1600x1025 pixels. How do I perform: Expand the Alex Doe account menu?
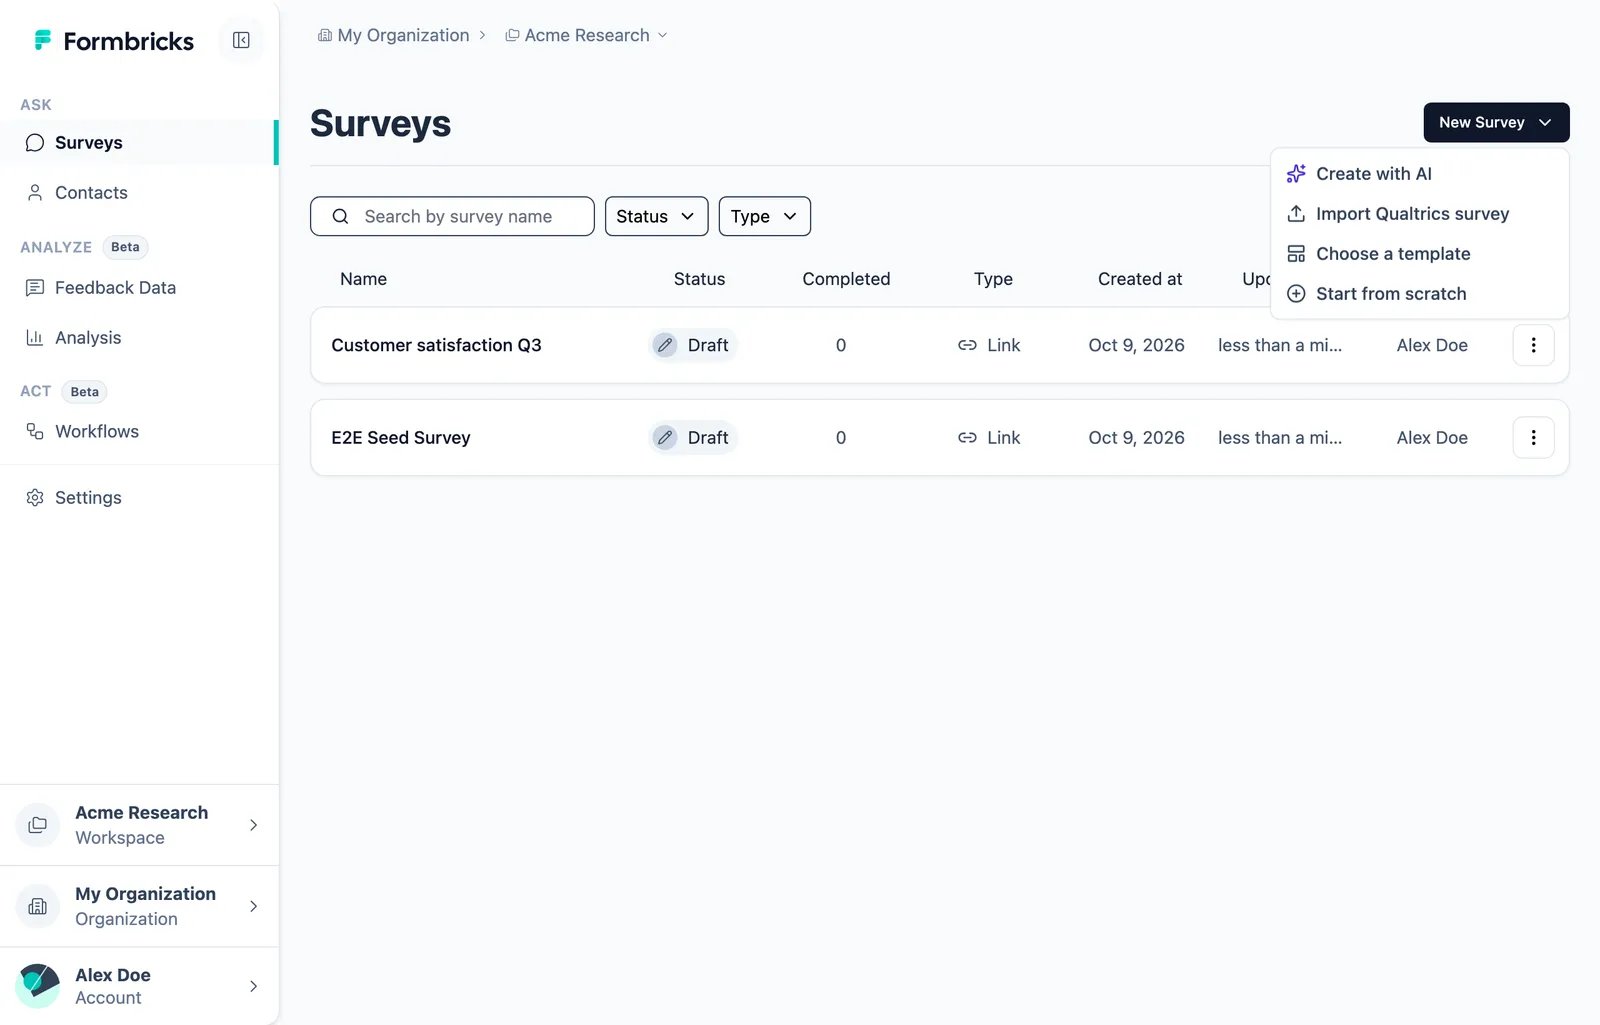click(x=139, y=986)
